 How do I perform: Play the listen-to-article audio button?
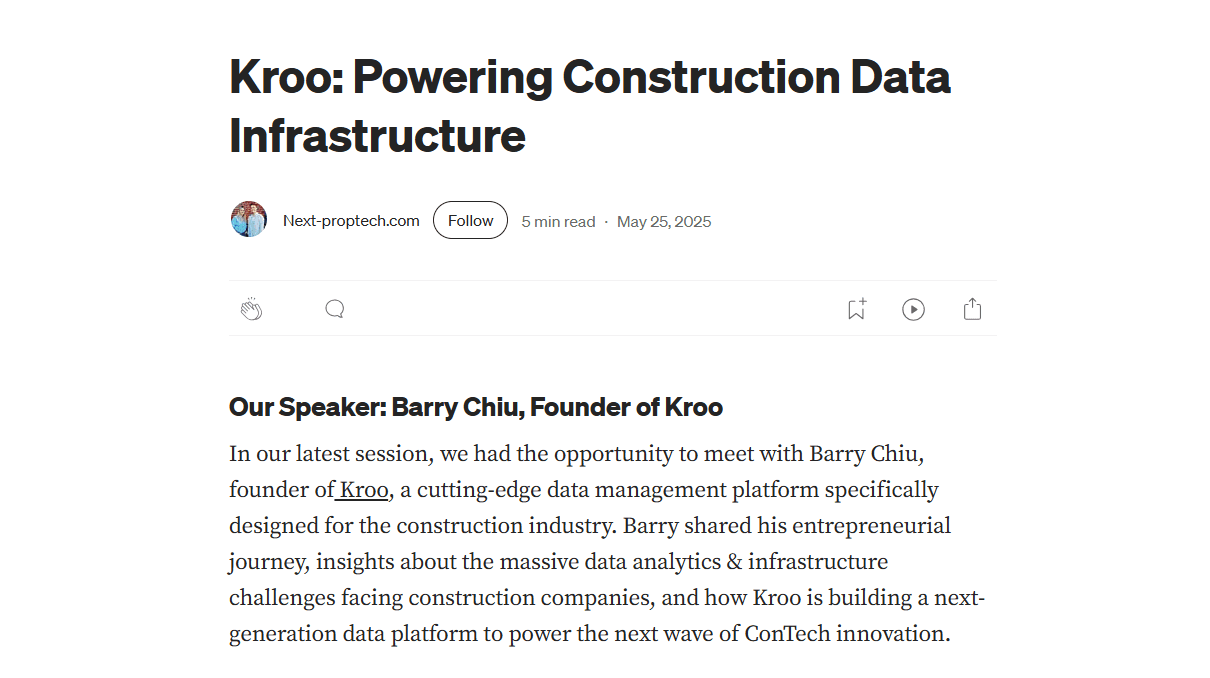[x=913, y=309]
